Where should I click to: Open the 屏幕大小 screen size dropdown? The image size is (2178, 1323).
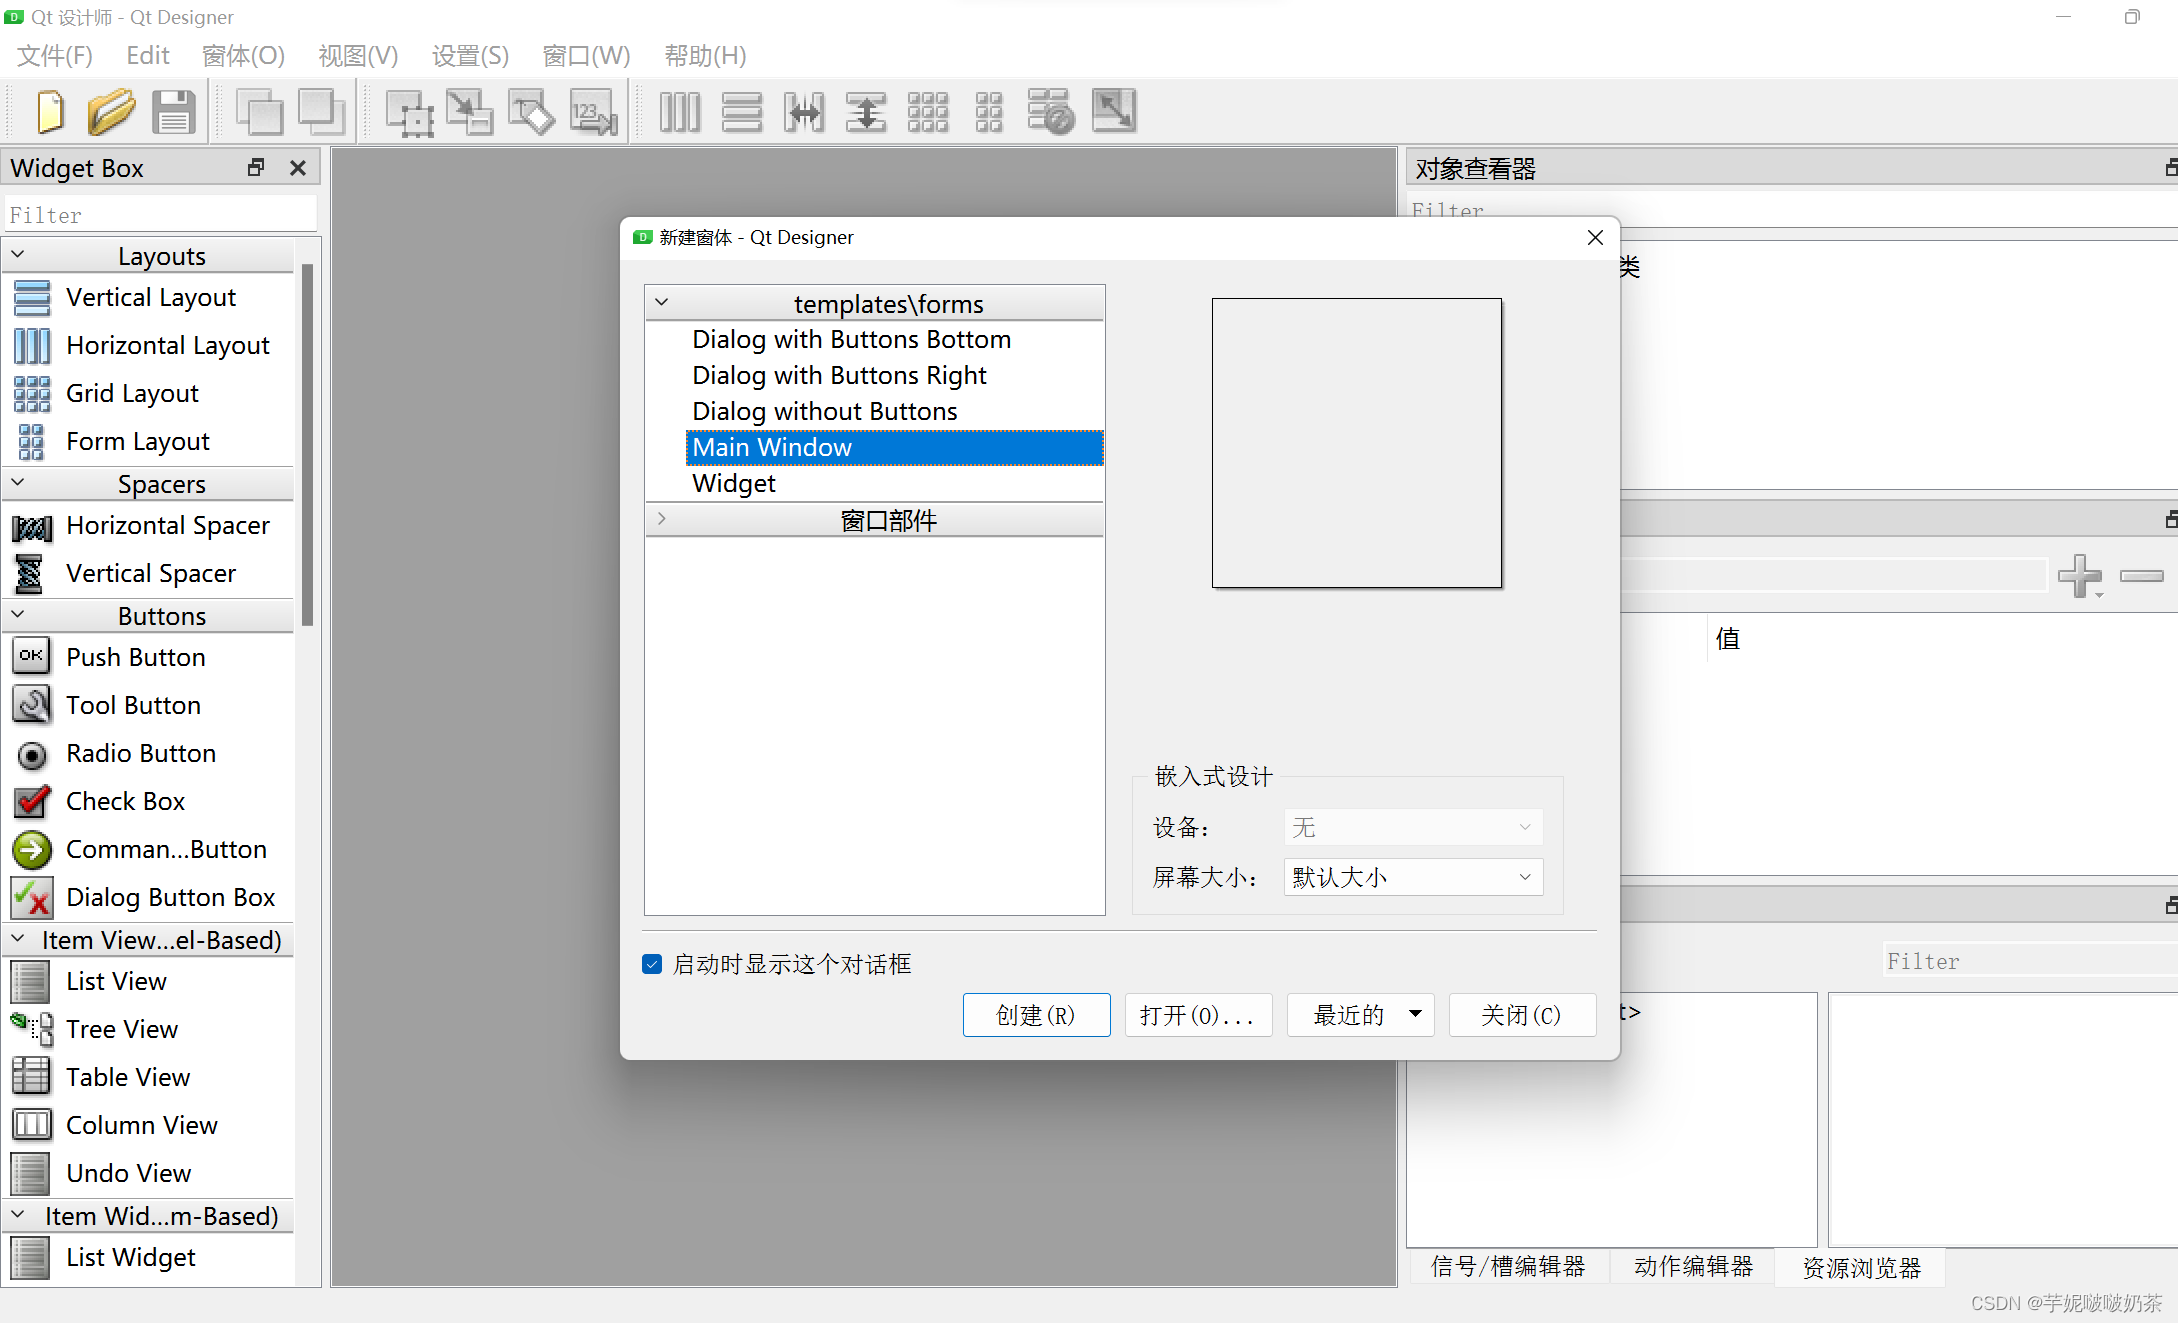tap(1412, 877)
